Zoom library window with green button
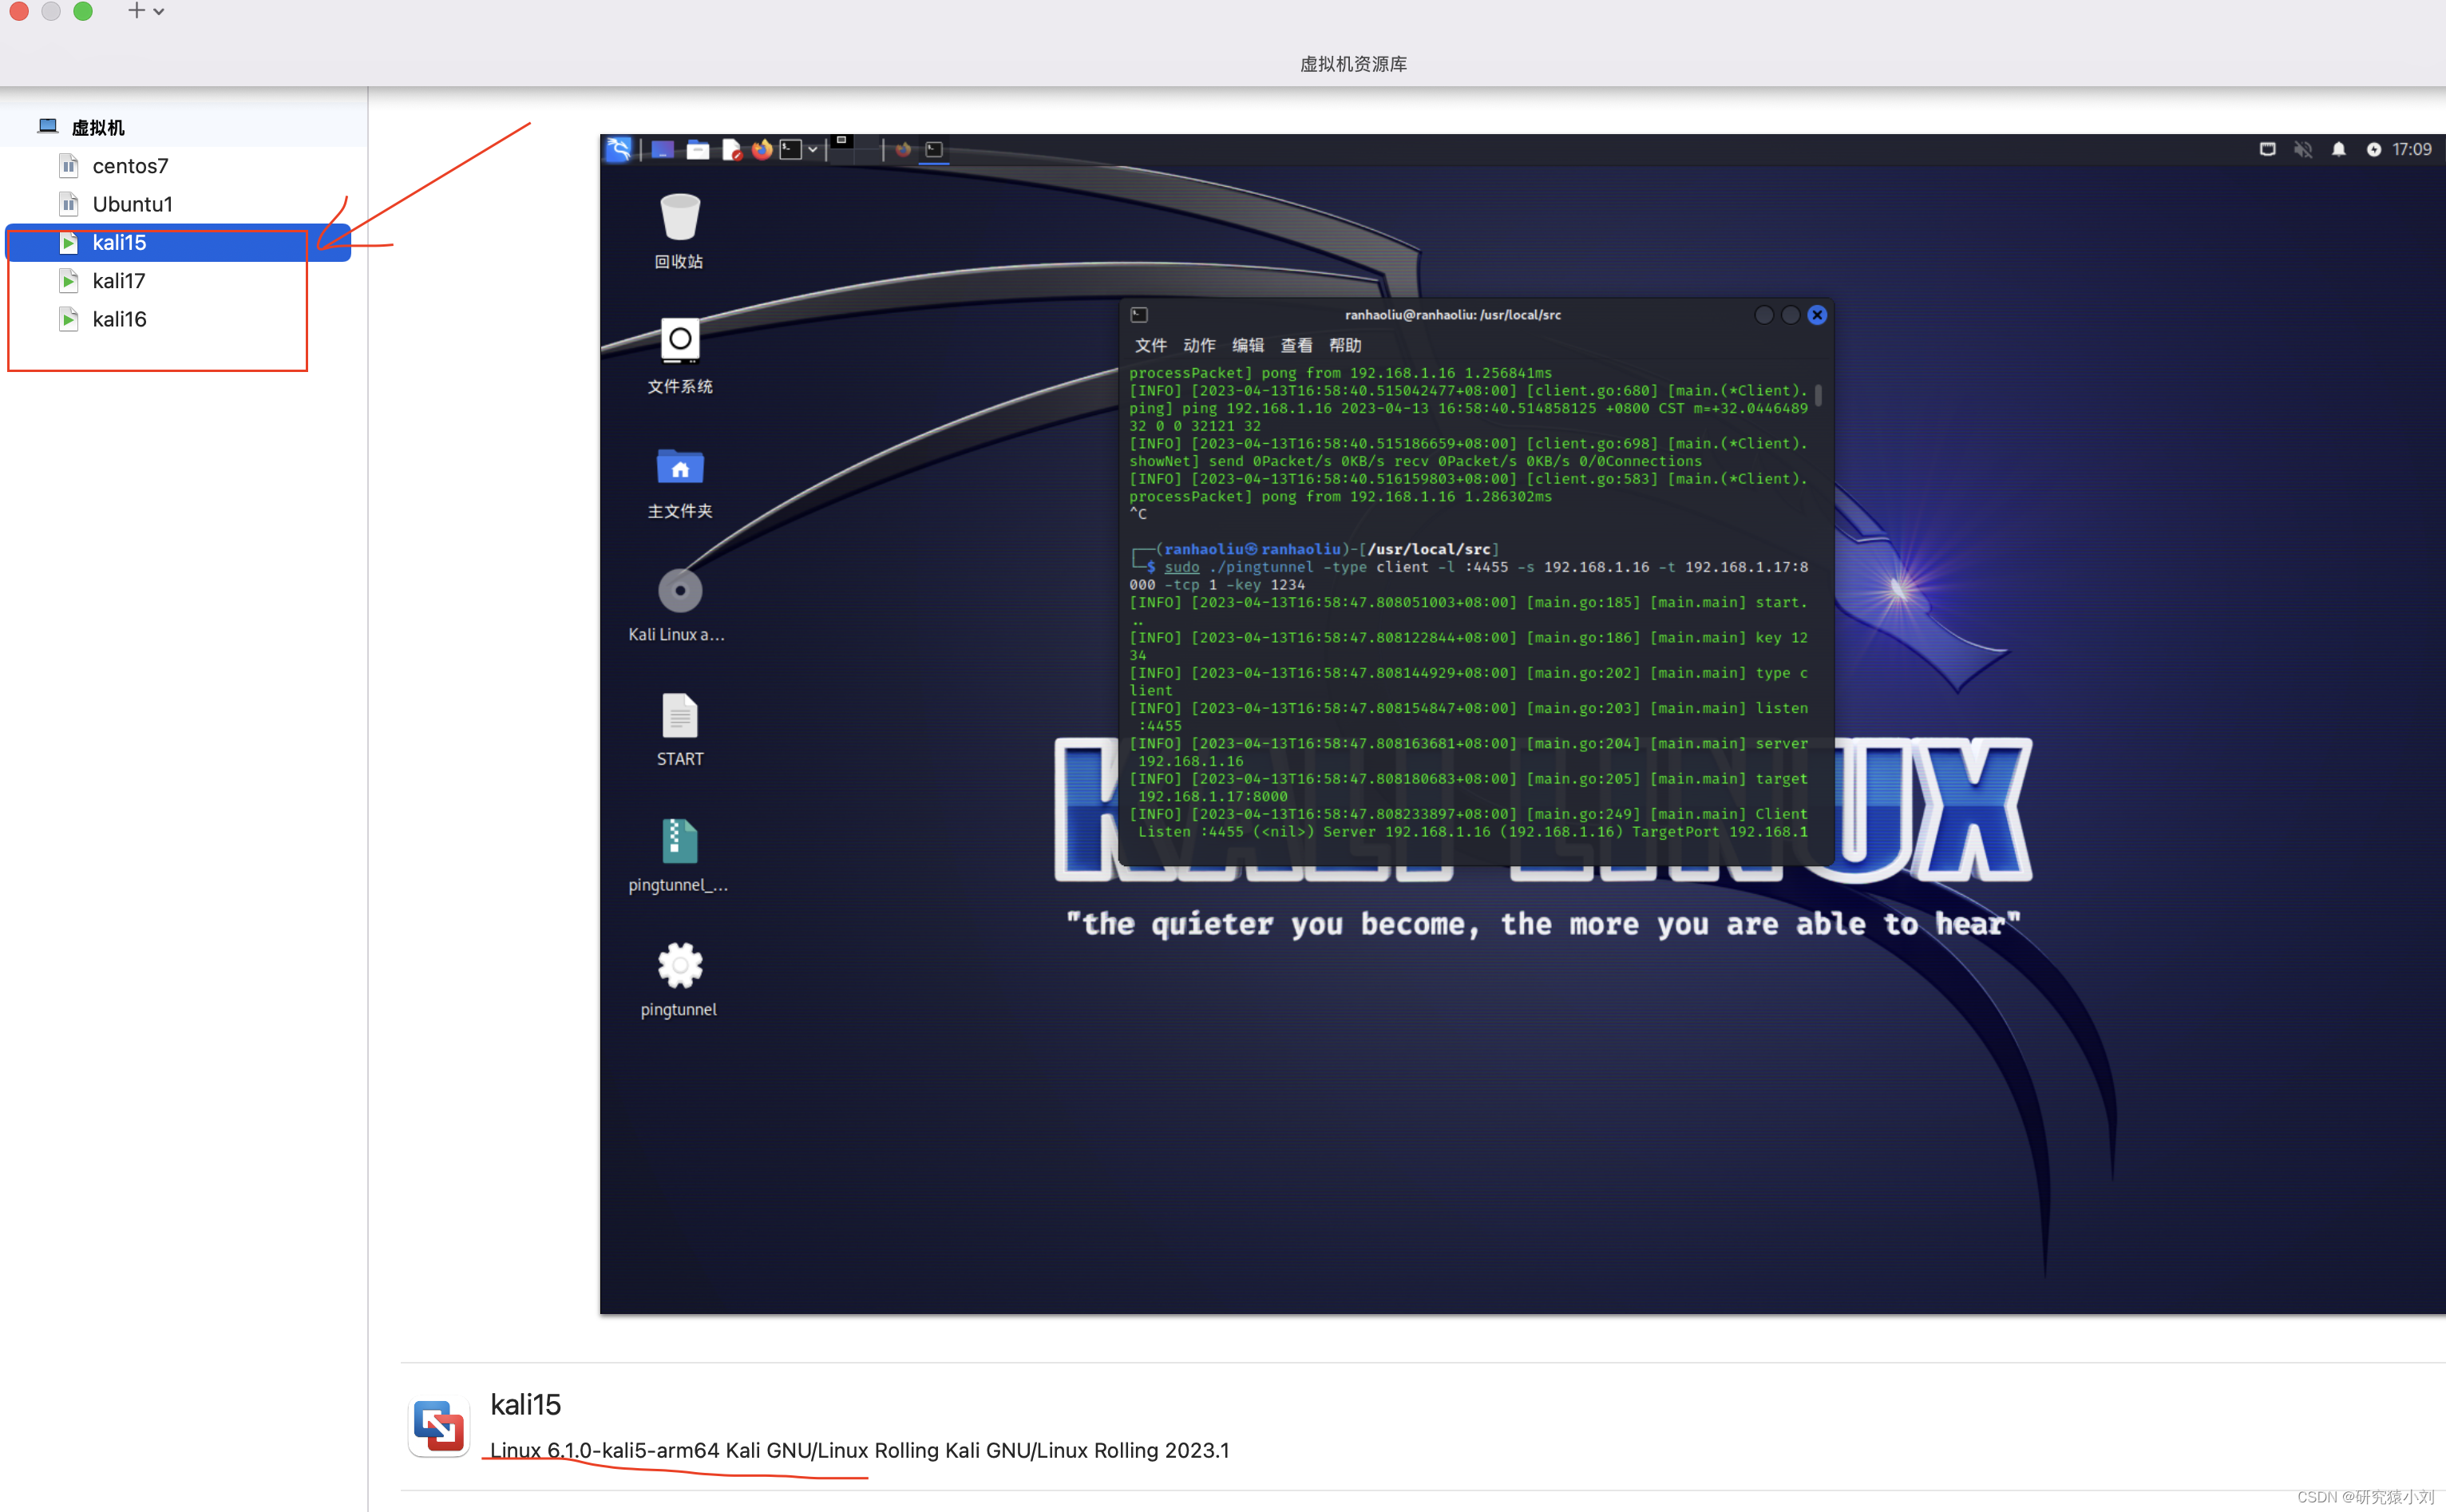 tap(83, 11)
